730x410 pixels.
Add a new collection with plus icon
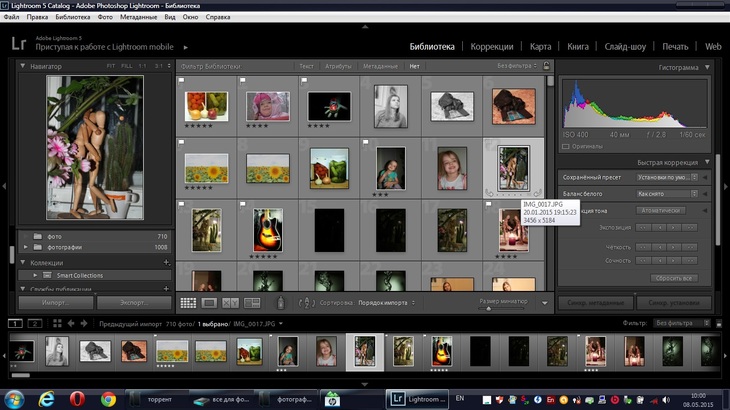coord(166,262)
